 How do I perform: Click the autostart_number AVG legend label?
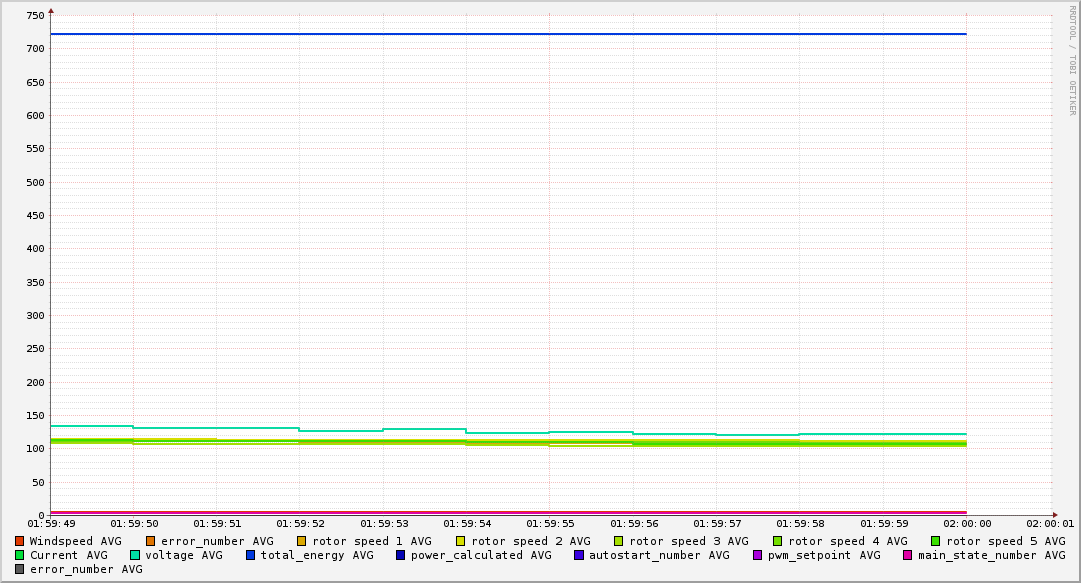click(x=659, y=555)
